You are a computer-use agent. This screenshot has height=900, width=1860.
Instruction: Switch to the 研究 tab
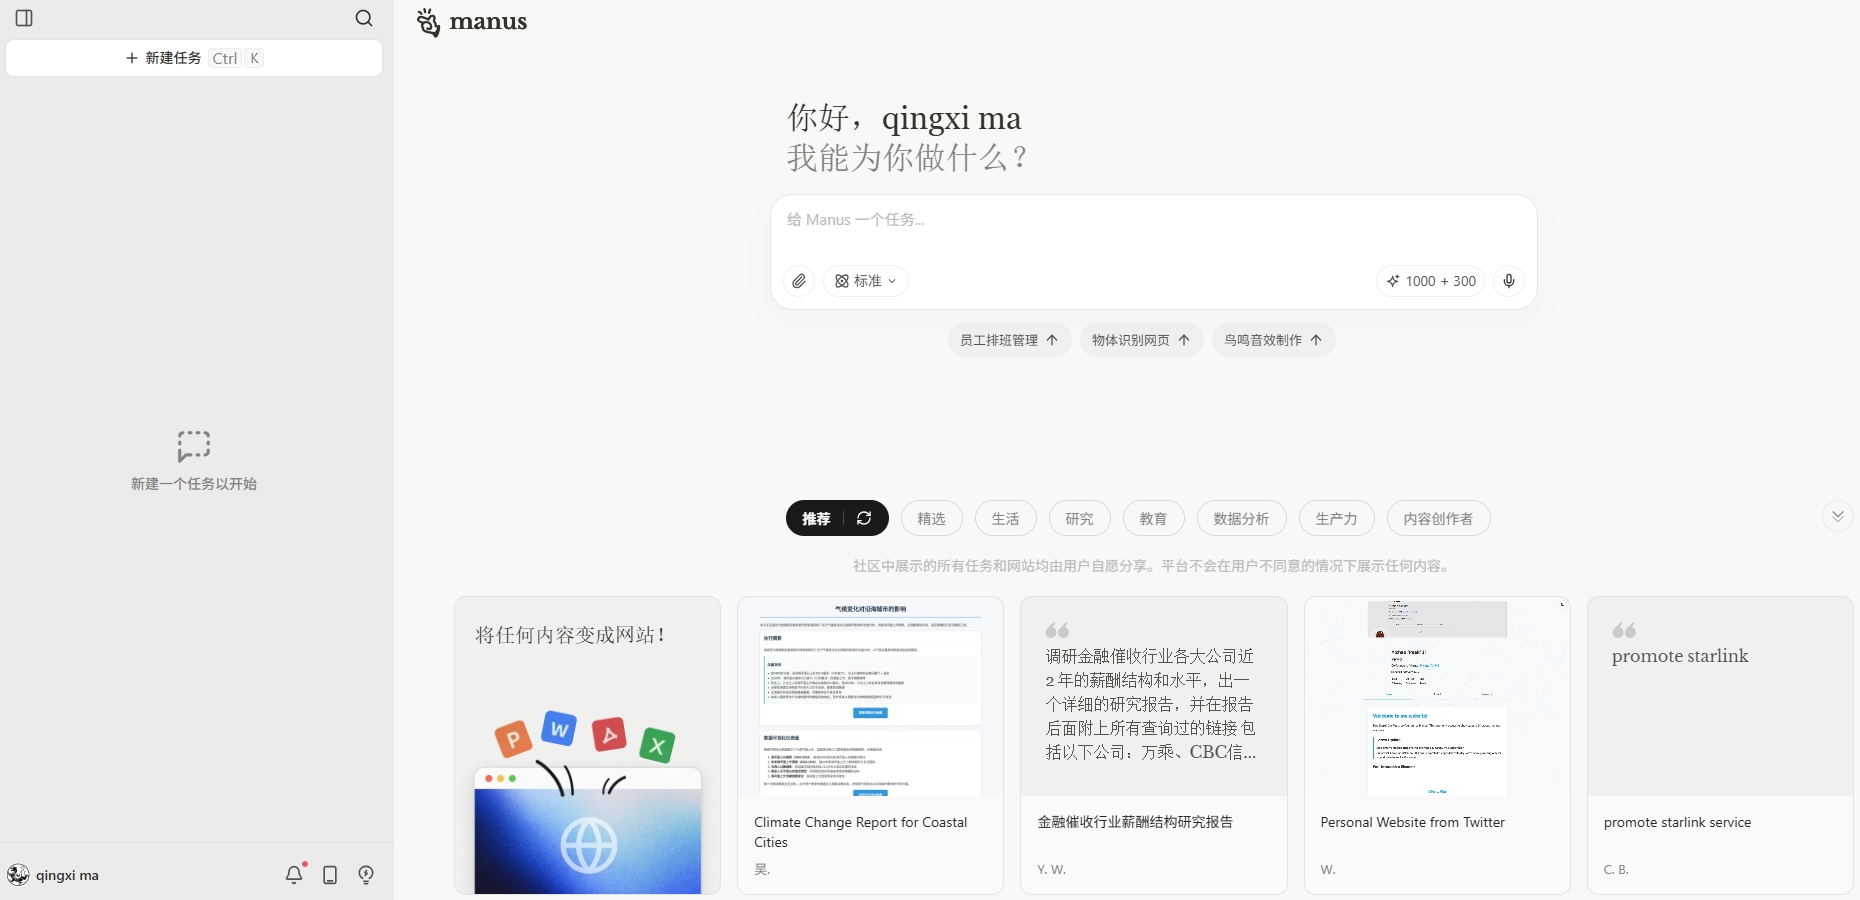[1079, 518]
